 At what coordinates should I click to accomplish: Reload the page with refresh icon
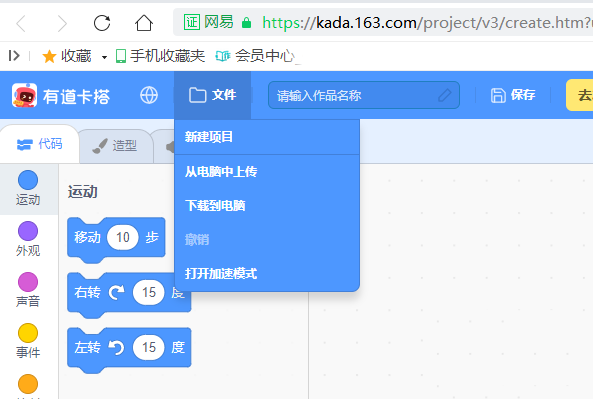click(x=102, y=23)
